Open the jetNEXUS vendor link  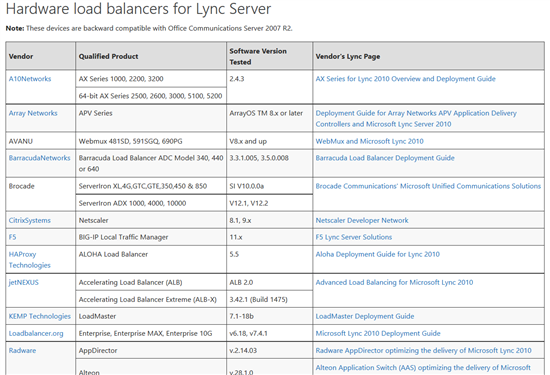click(x=24, y=282)
